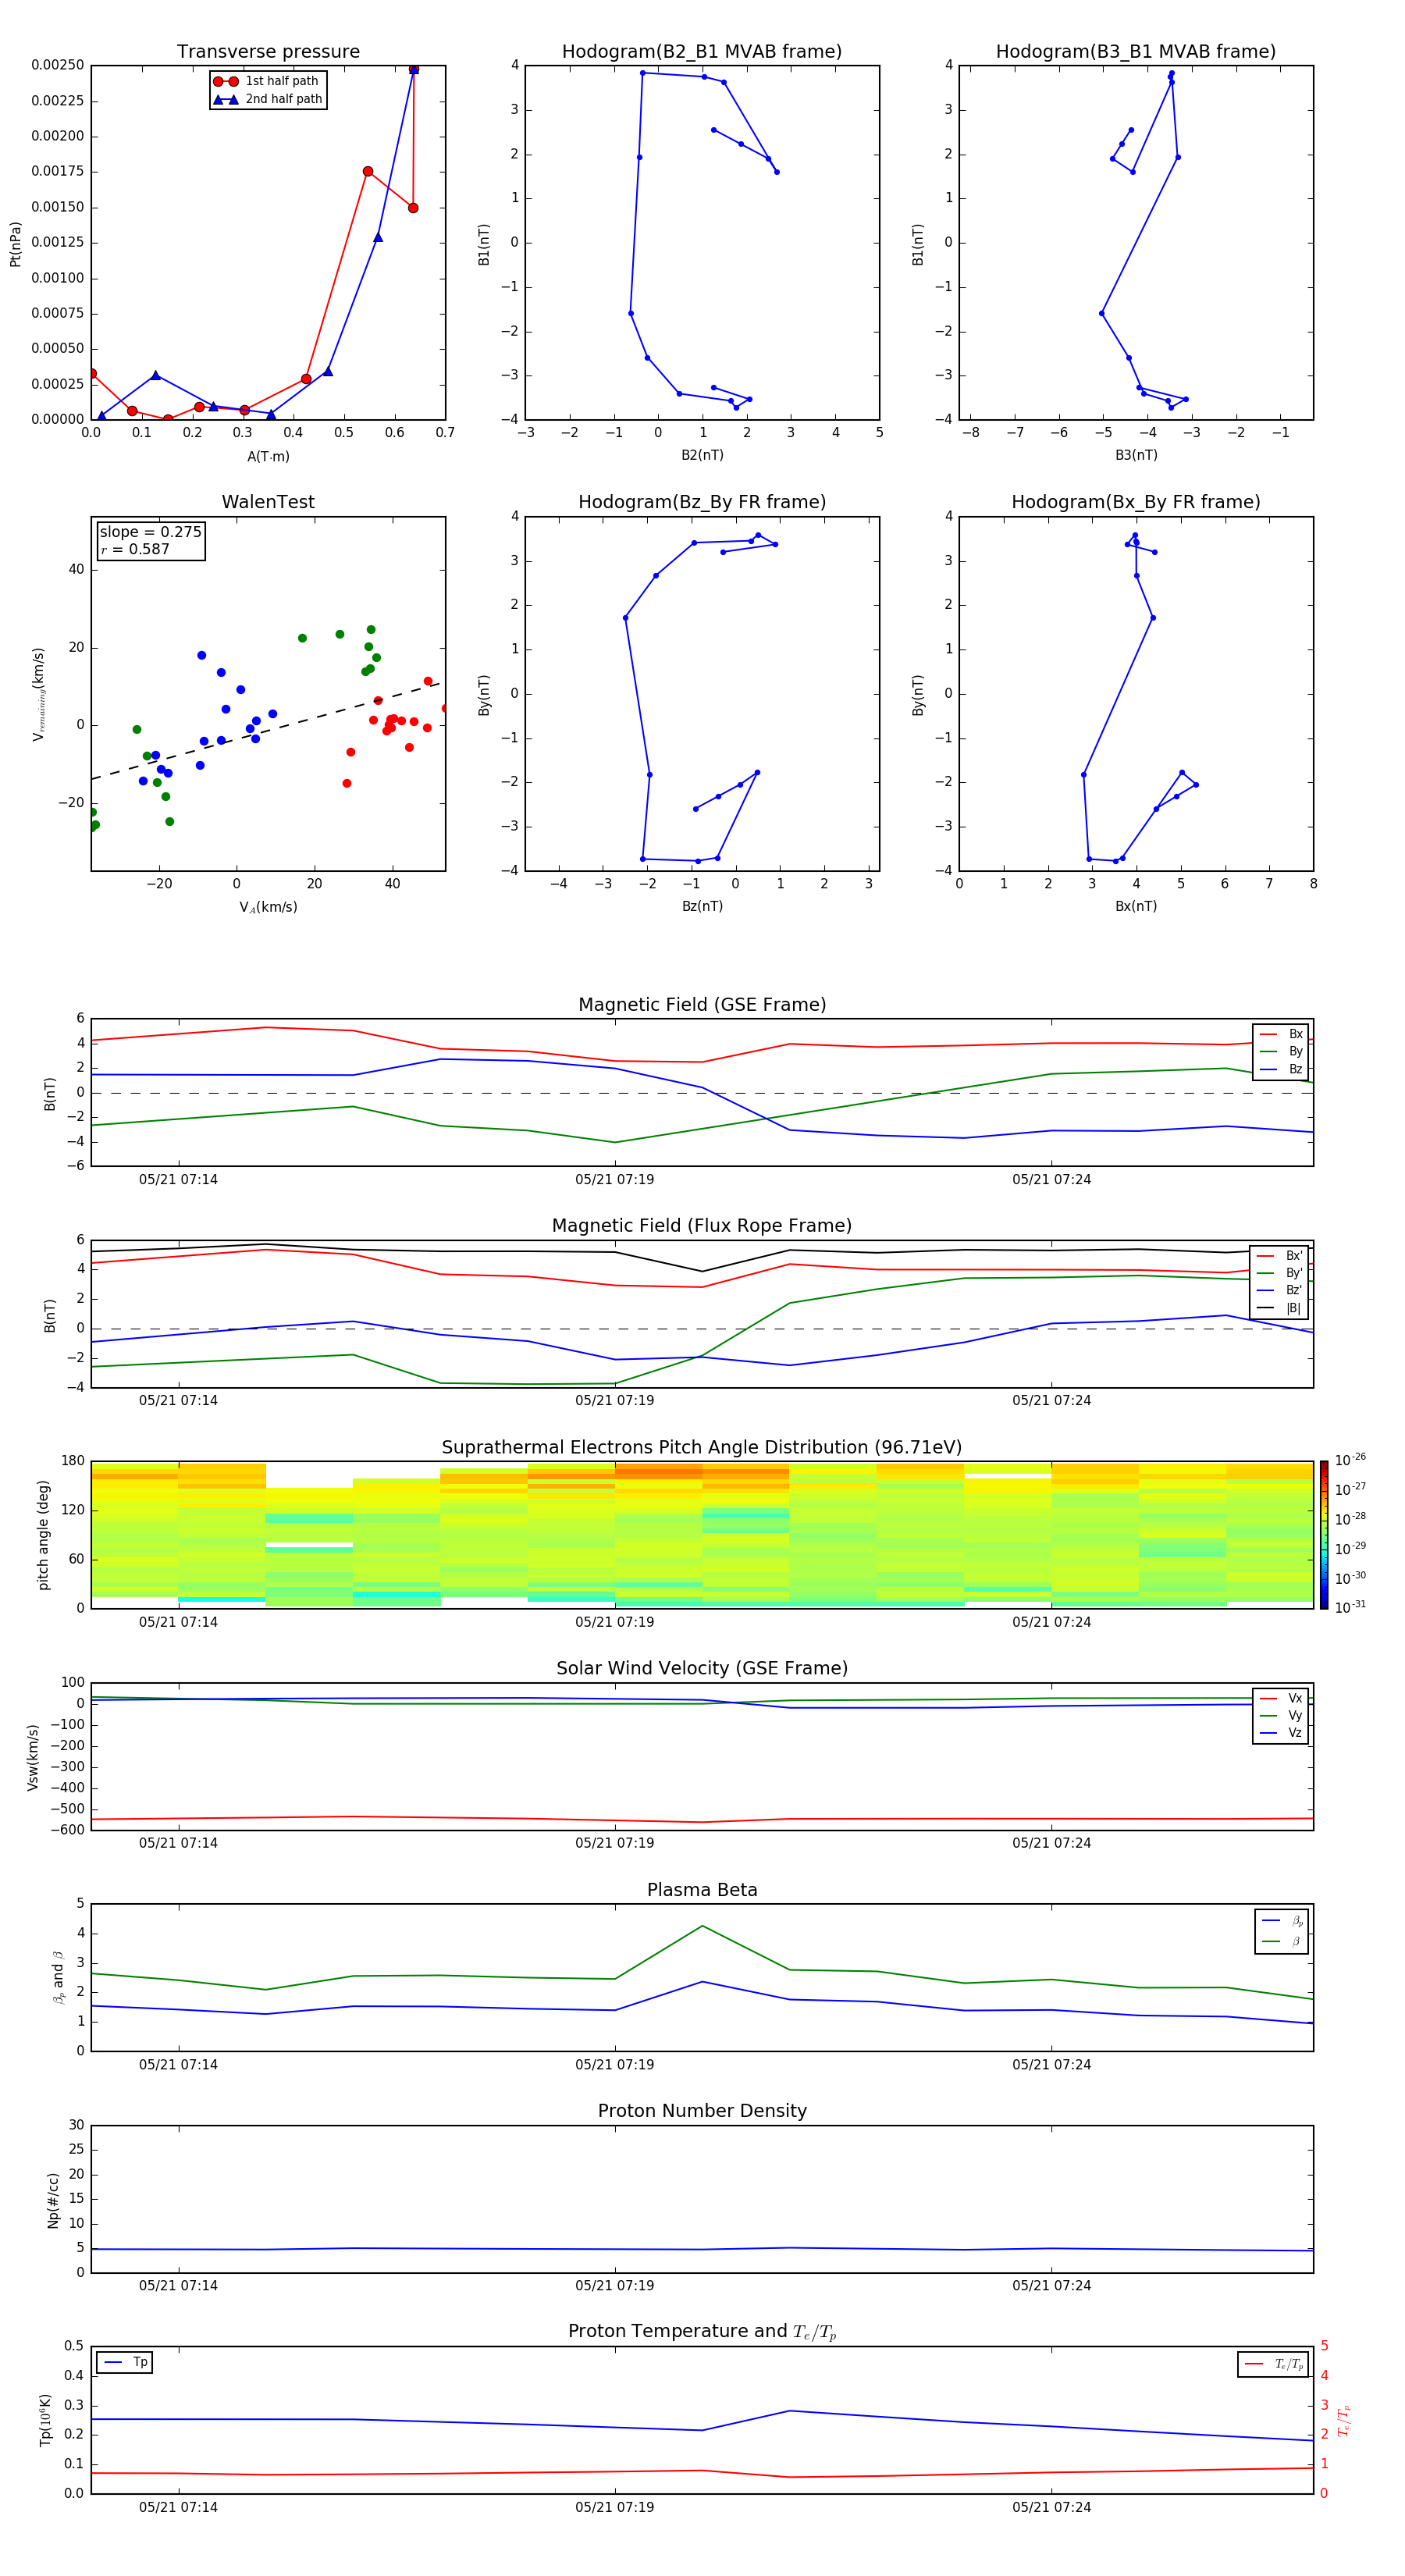Image resolution: width=1405 pixels, height=2576 pixels.
Task: Click the '2nd half path' legend entry
Action: click(x=267, y=99)
